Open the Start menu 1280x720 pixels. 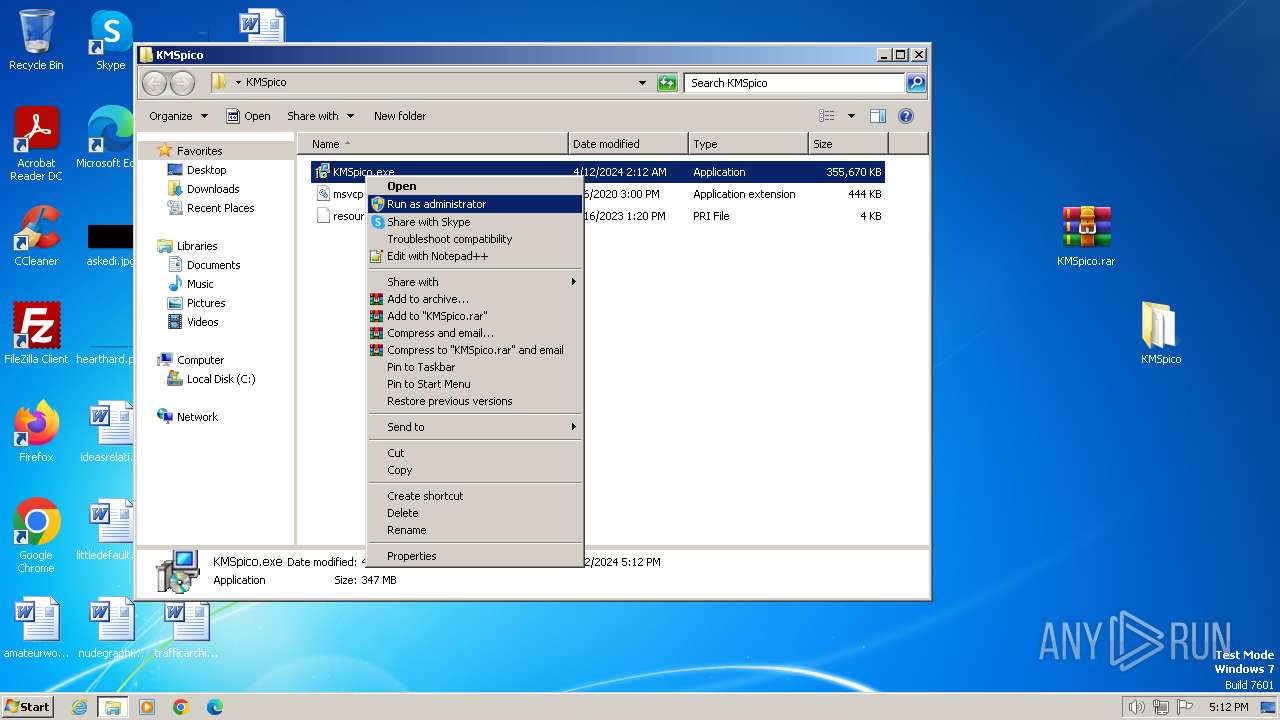pyautogui.click(x=28, y=707)
